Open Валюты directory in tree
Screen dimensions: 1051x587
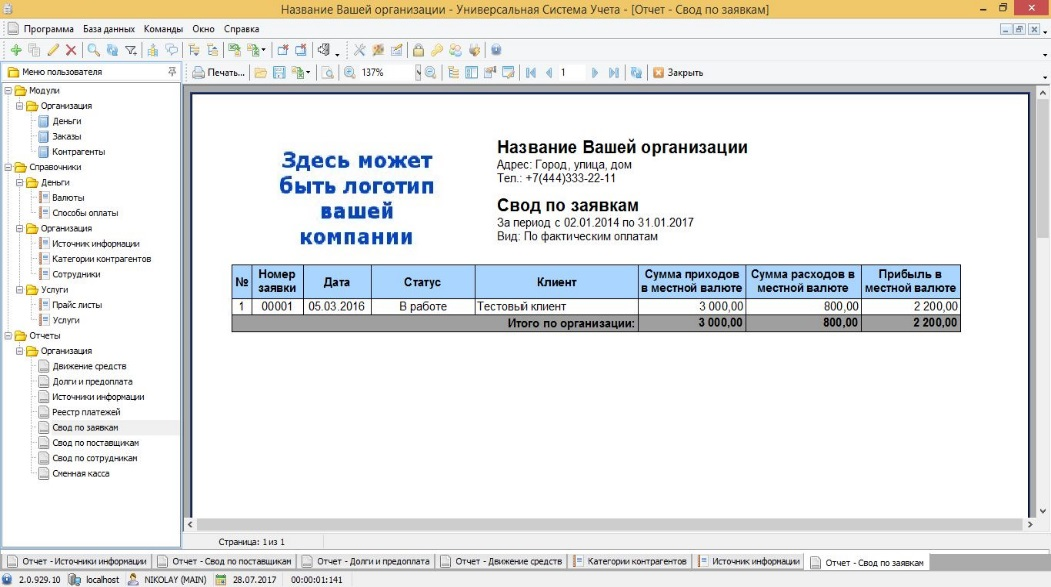coord(68,198)
